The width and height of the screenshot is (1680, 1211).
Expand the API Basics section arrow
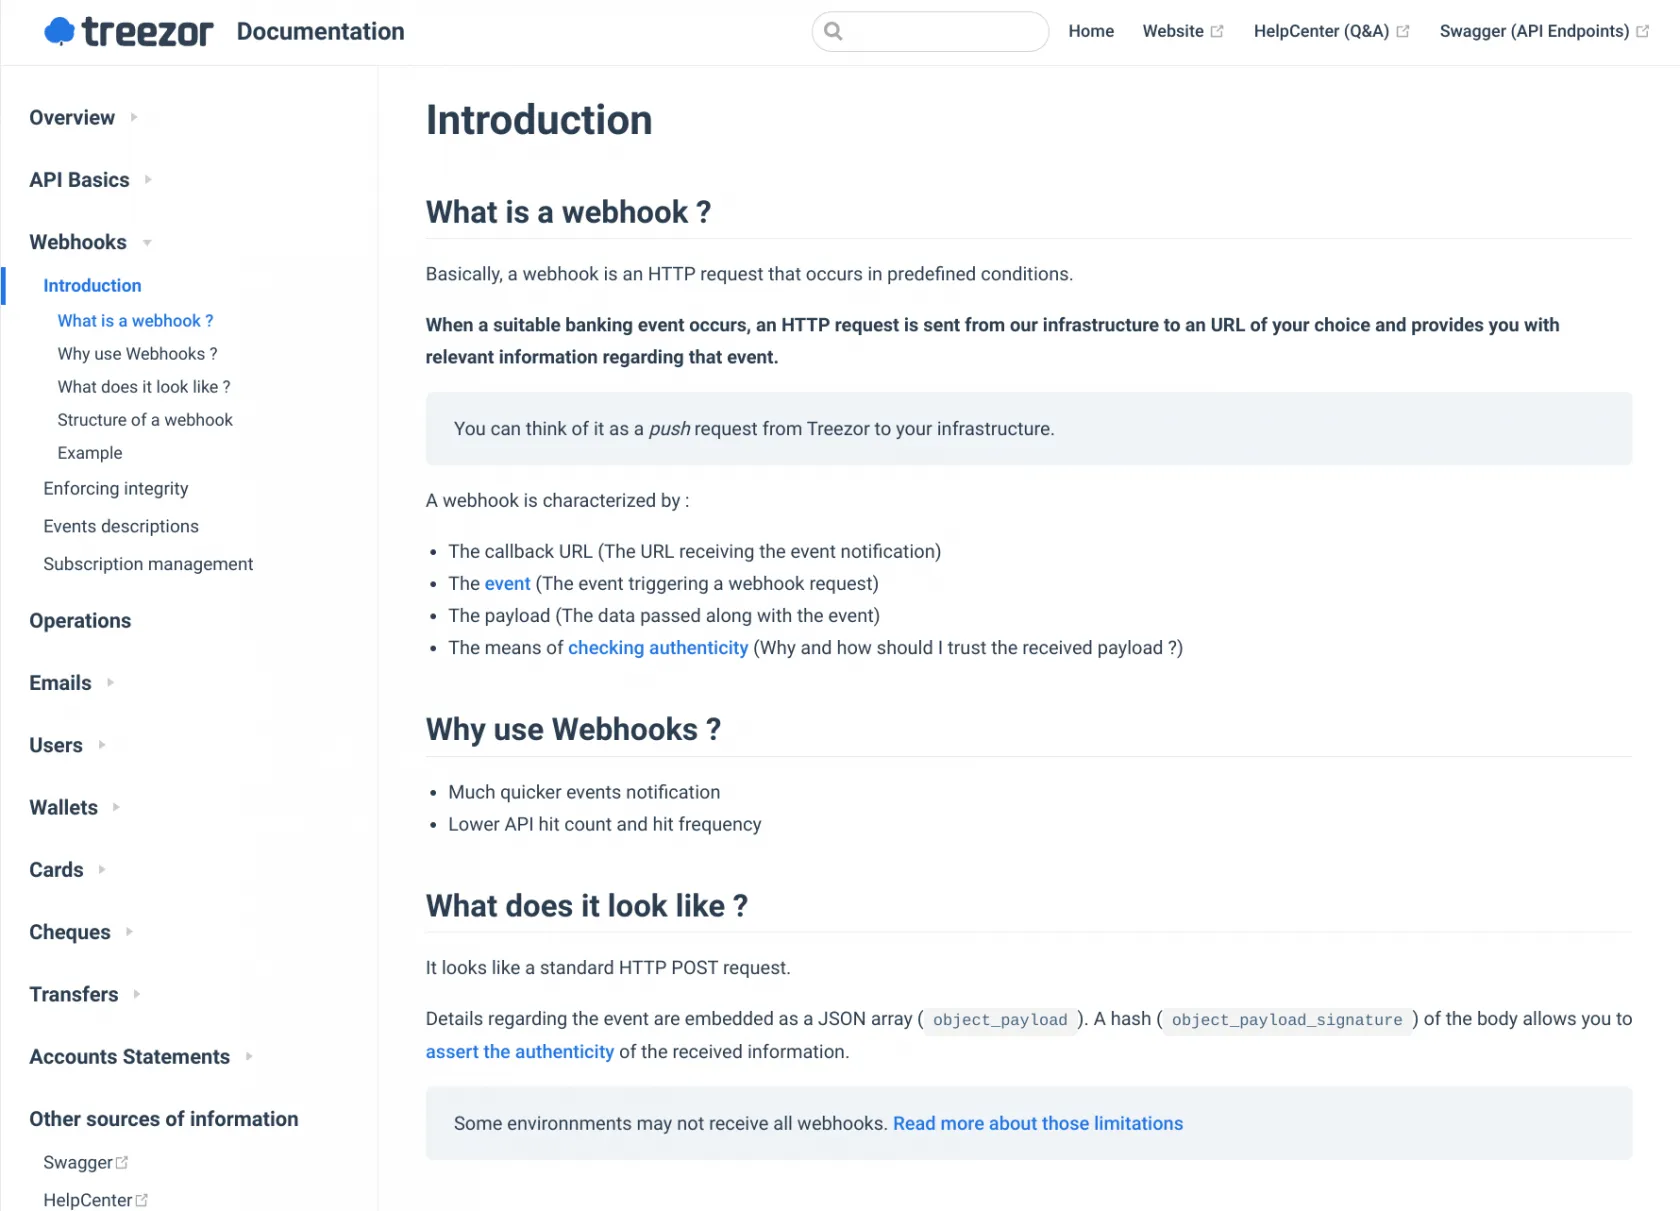pyautogui.click(x=148, y=180)
